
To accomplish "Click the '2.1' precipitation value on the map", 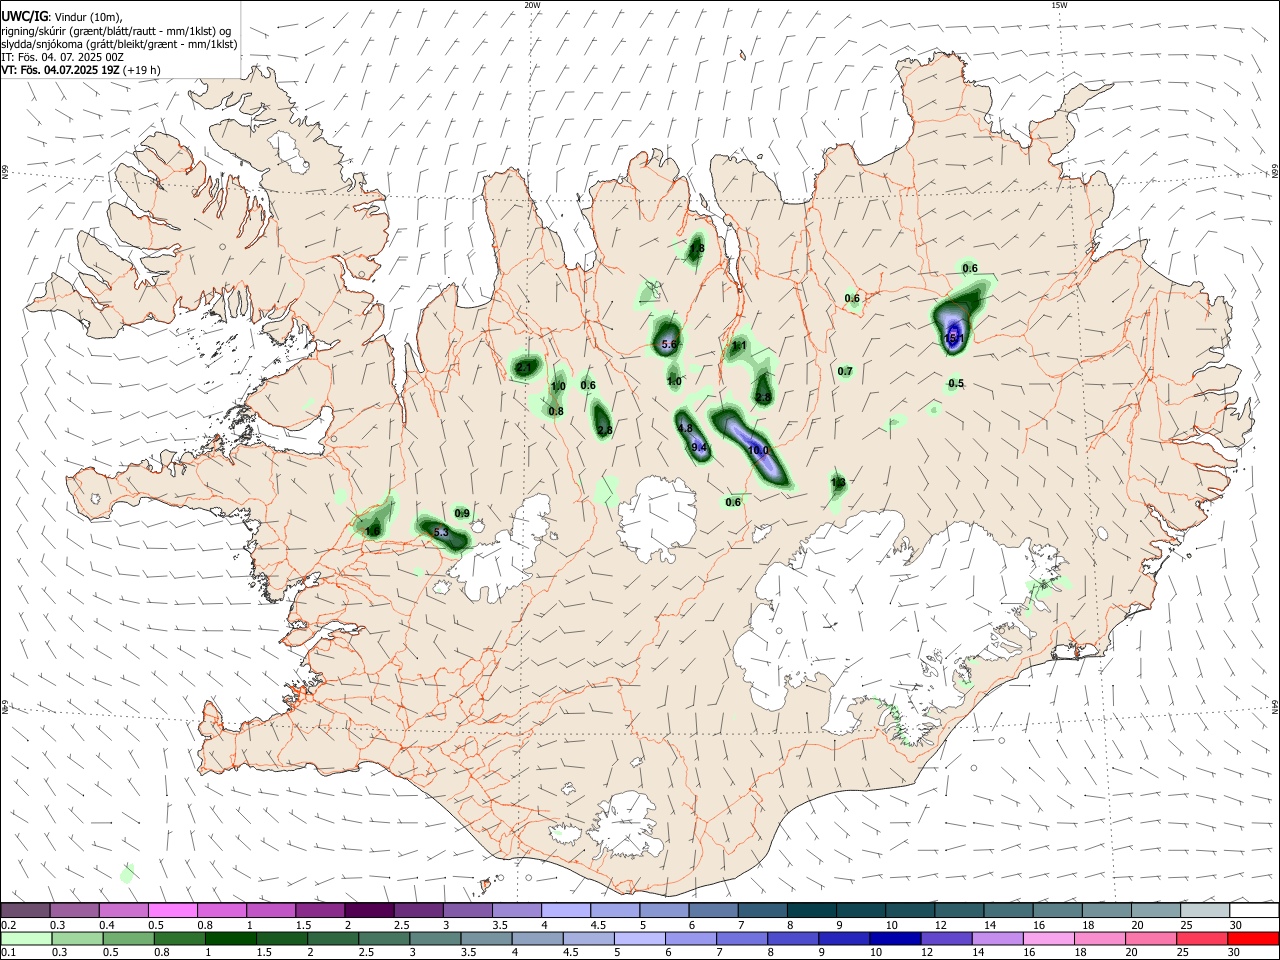I will pos(524,368).
